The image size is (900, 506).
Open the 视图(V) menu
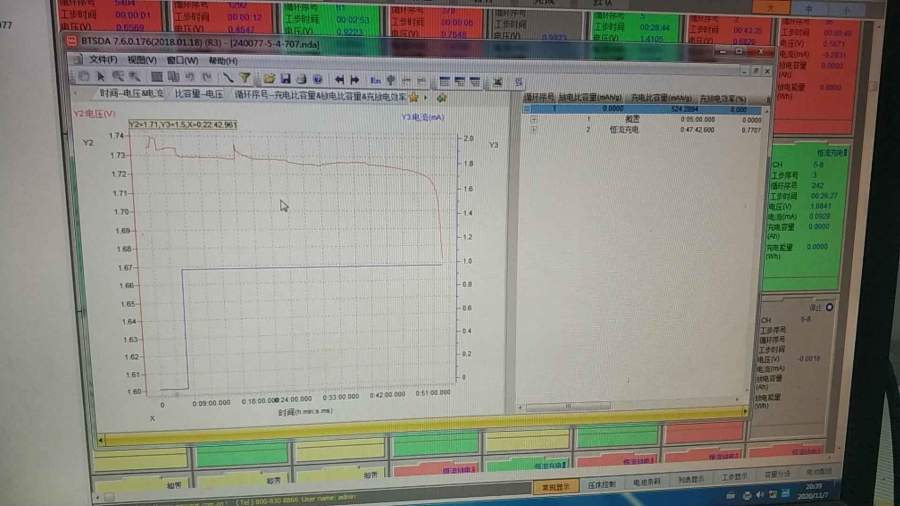[x=142, y=60]
